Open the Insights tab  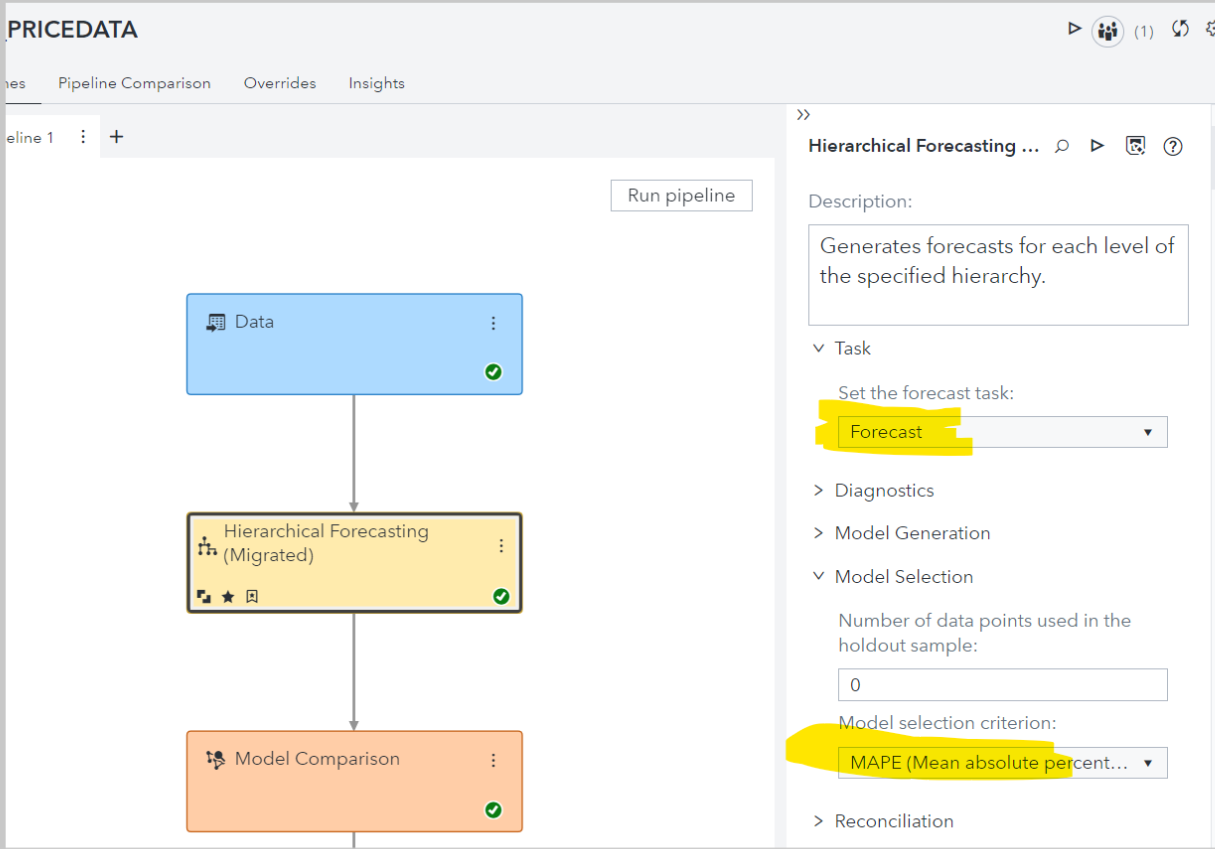376,83
